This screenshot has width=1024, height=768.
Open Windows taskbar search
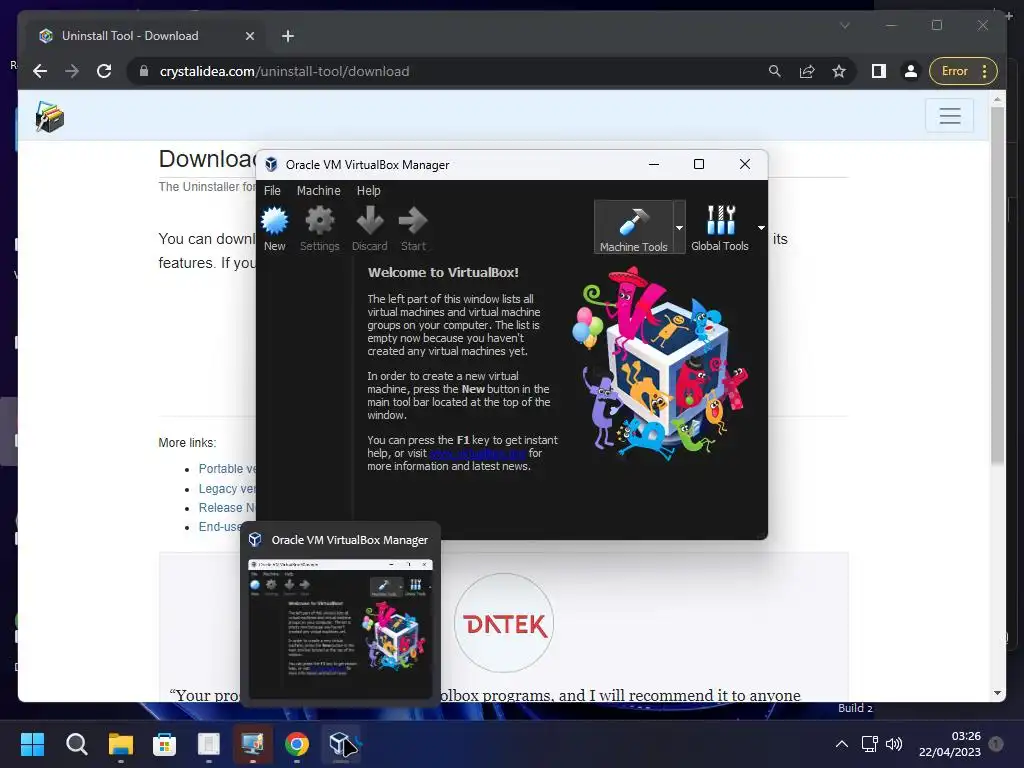tap(76, 744)
